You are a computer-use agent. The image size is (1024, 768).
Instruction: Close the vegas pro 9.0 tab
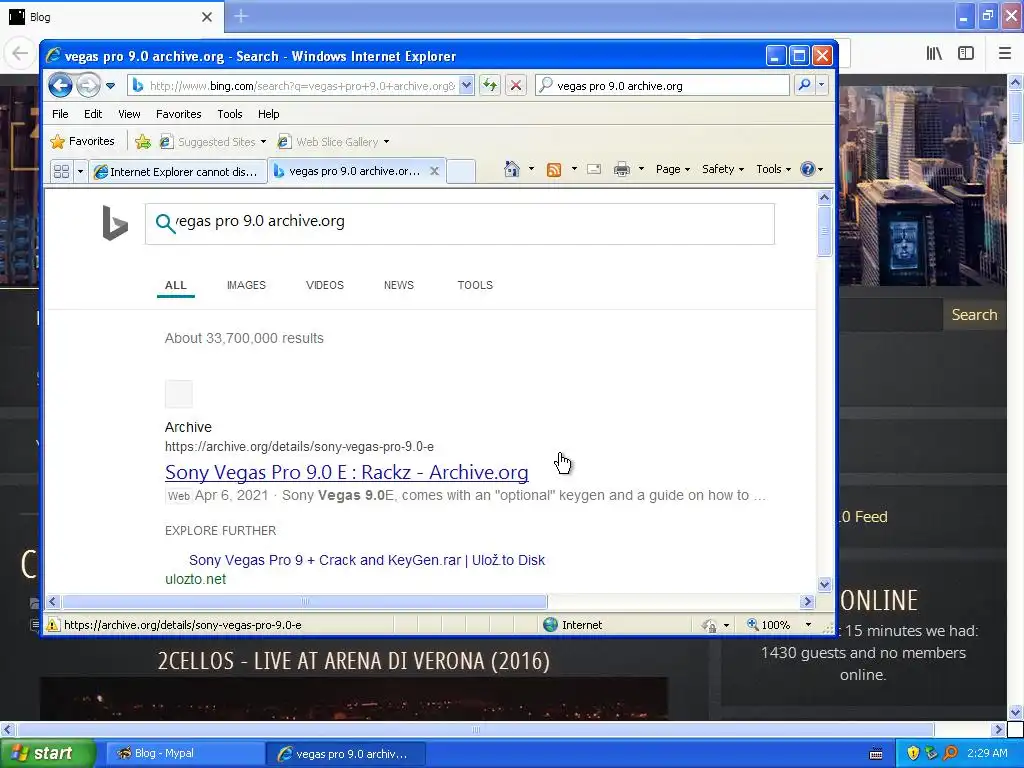pos(434,171)
